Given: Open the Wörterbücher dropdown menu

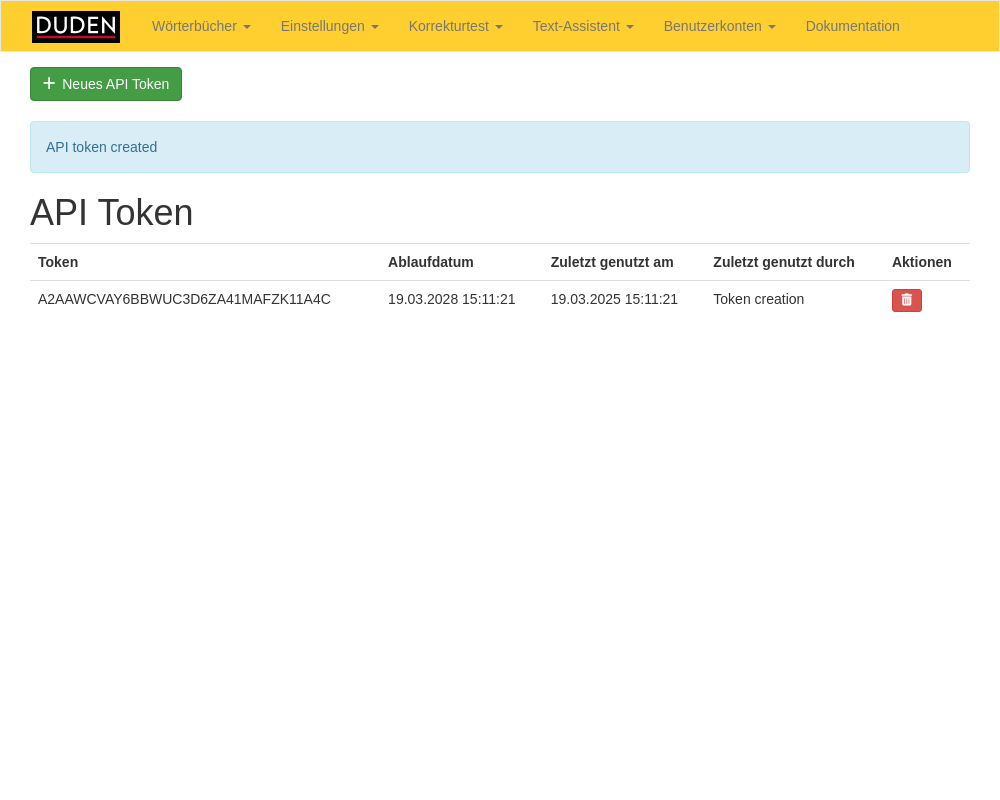Looking at the screenshot, I should pos(201,26).
